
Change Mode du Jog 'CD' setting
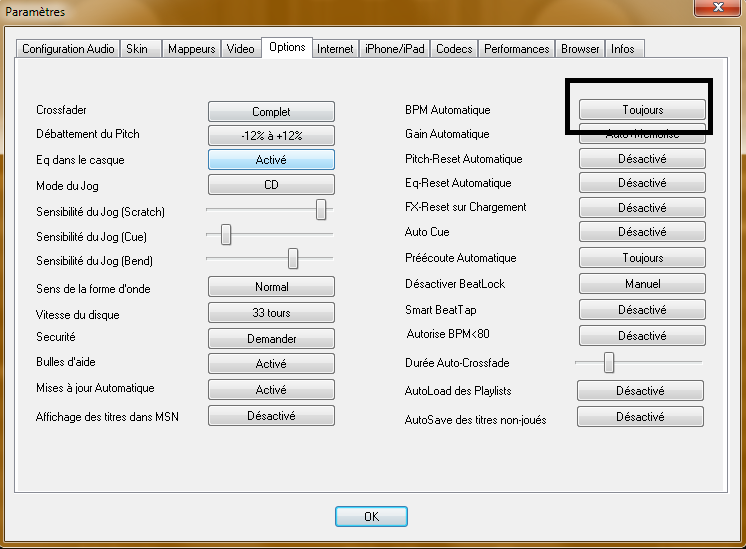[271, 185]
